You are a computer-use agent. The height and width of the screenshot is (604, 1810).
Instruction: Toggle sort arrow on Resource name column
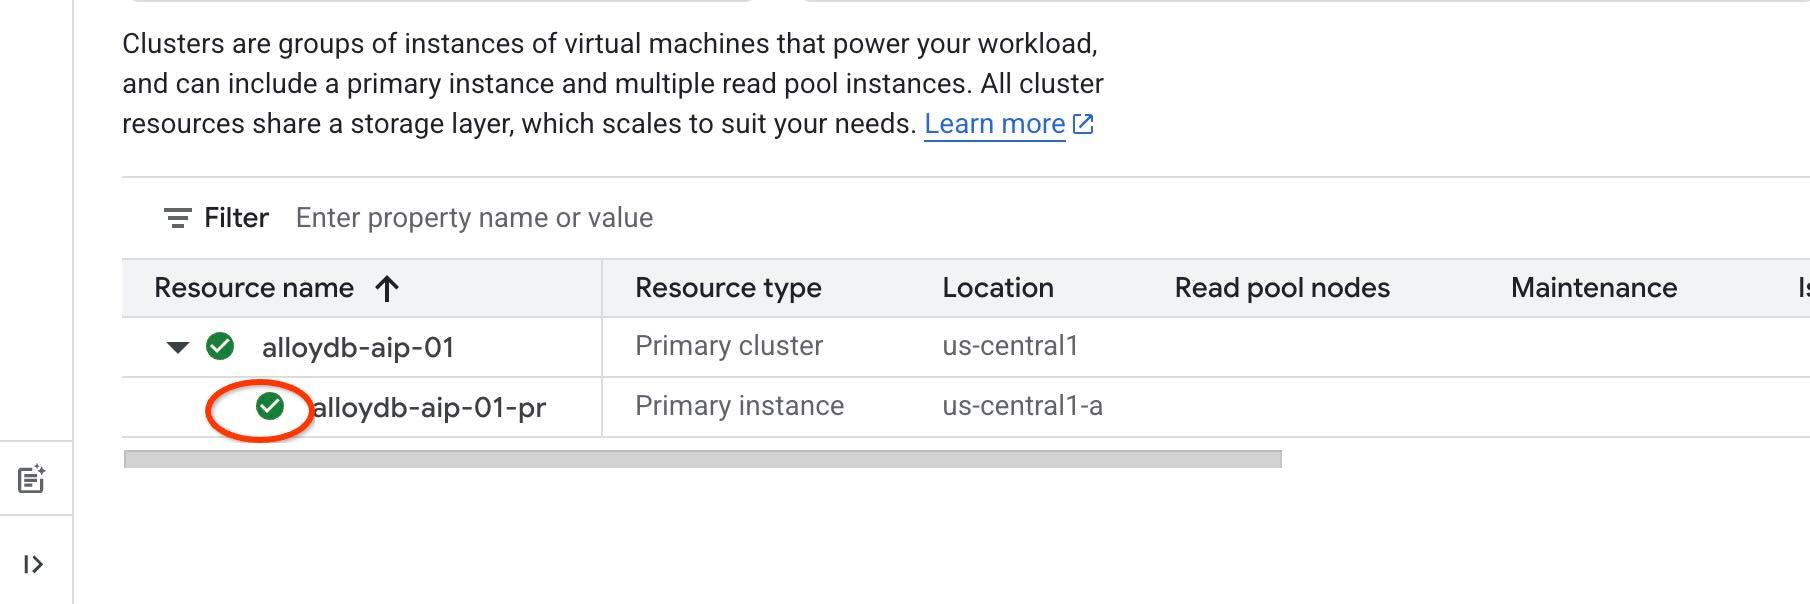point(387,289)
